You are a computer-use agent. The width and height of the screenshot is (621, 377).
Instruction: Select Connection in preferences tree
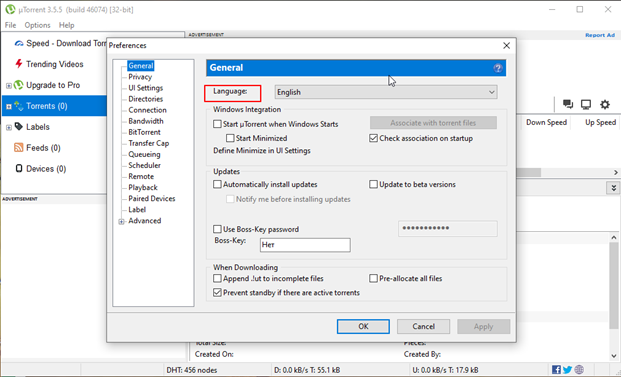pyautogui.click(x=147, y=110)
